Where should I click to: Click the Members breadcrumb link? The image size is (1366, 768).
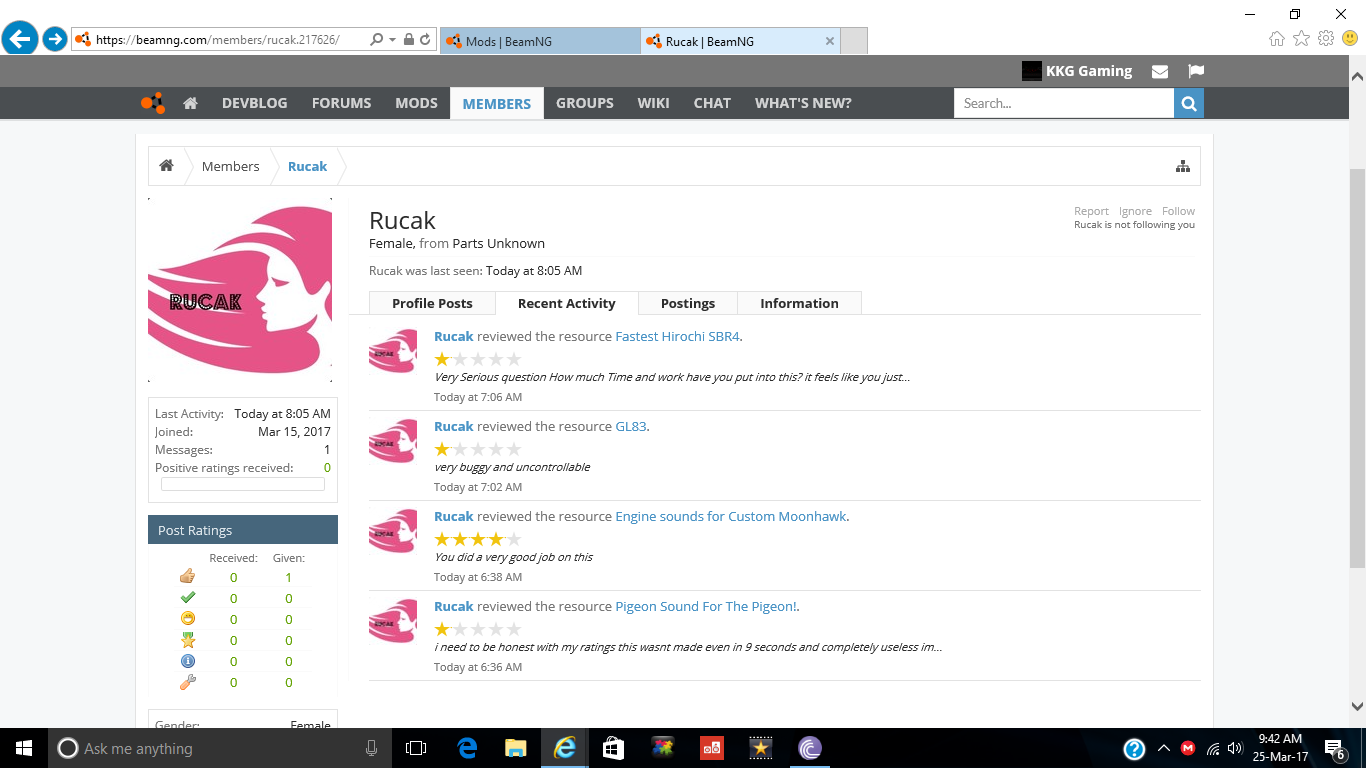(x=230, y=166)
